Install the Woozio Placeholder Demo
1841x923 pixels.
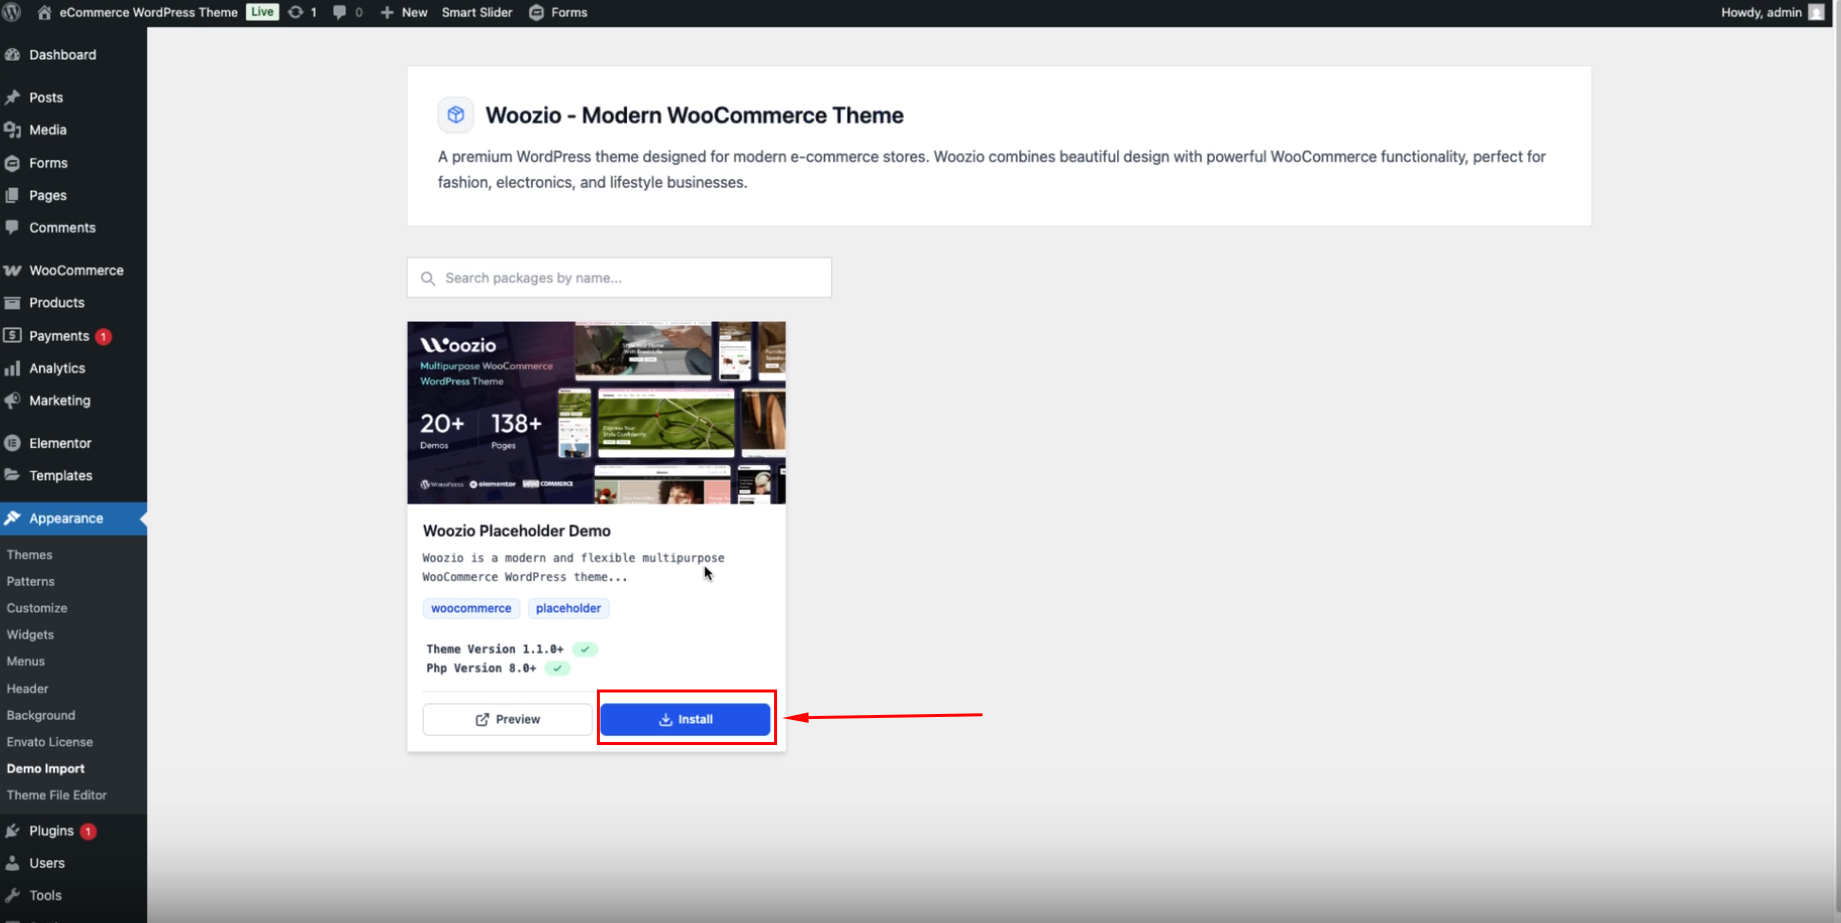pyautogui.click(x=685, y=719)
